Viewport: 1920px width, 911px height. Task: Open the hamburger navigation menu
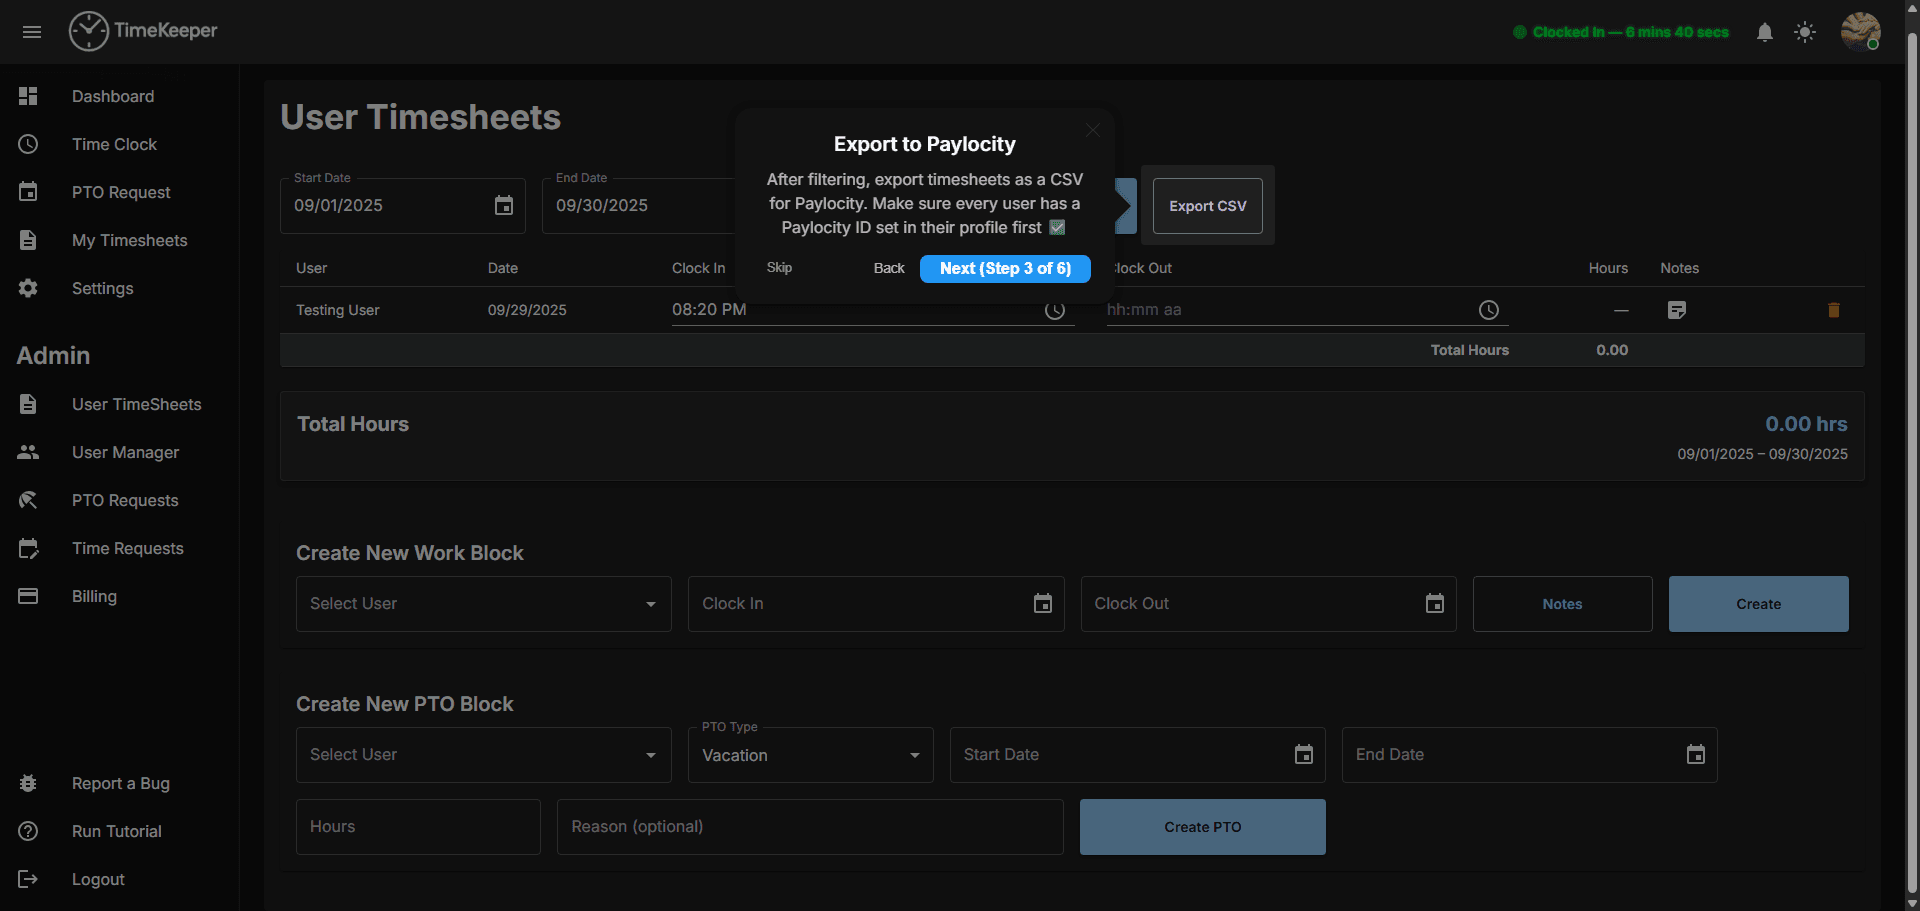32,32
